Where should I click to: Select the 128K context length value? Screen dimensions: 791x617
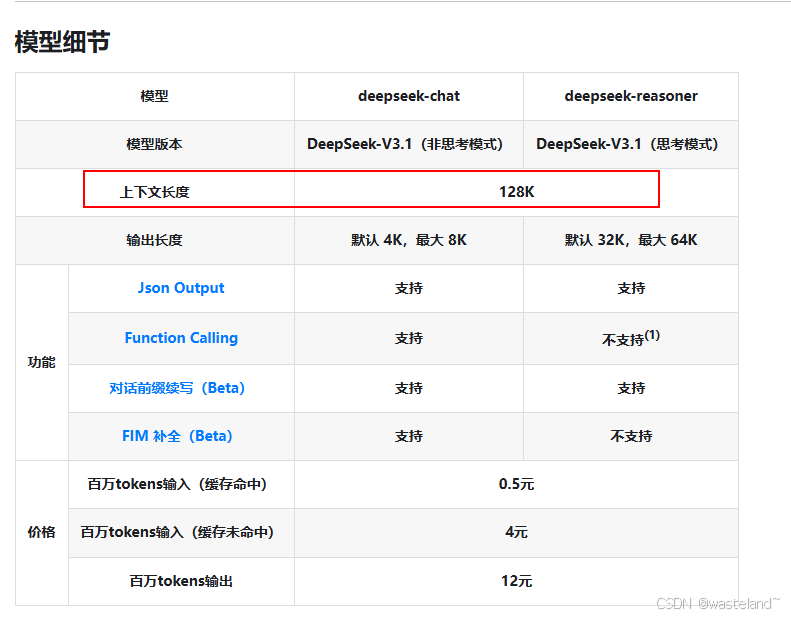click(517, 192)
